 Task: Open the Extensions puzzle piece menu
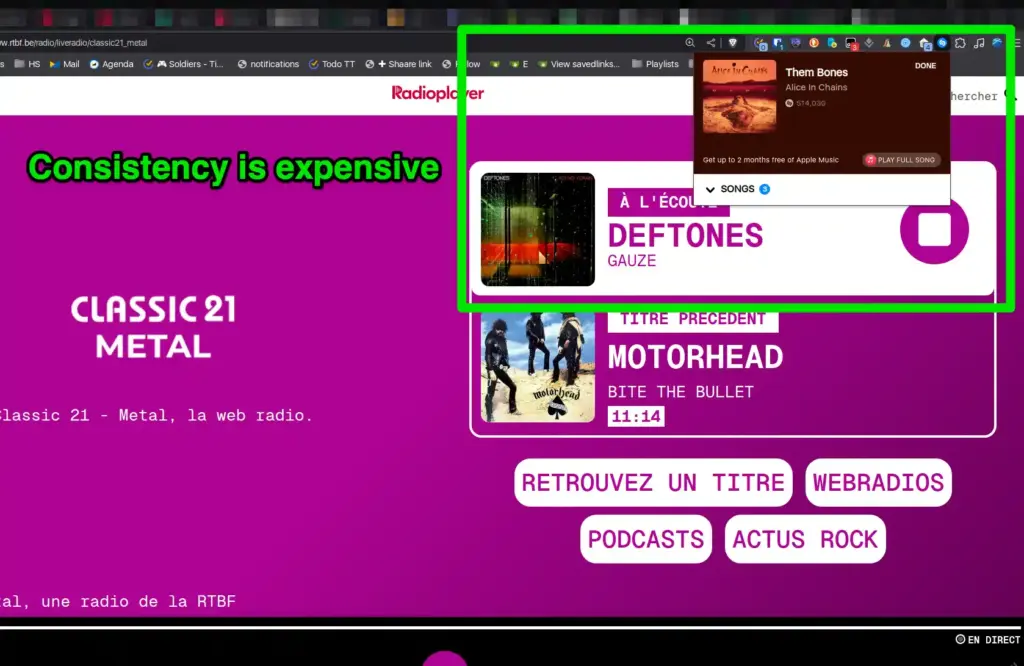(960, 43)
